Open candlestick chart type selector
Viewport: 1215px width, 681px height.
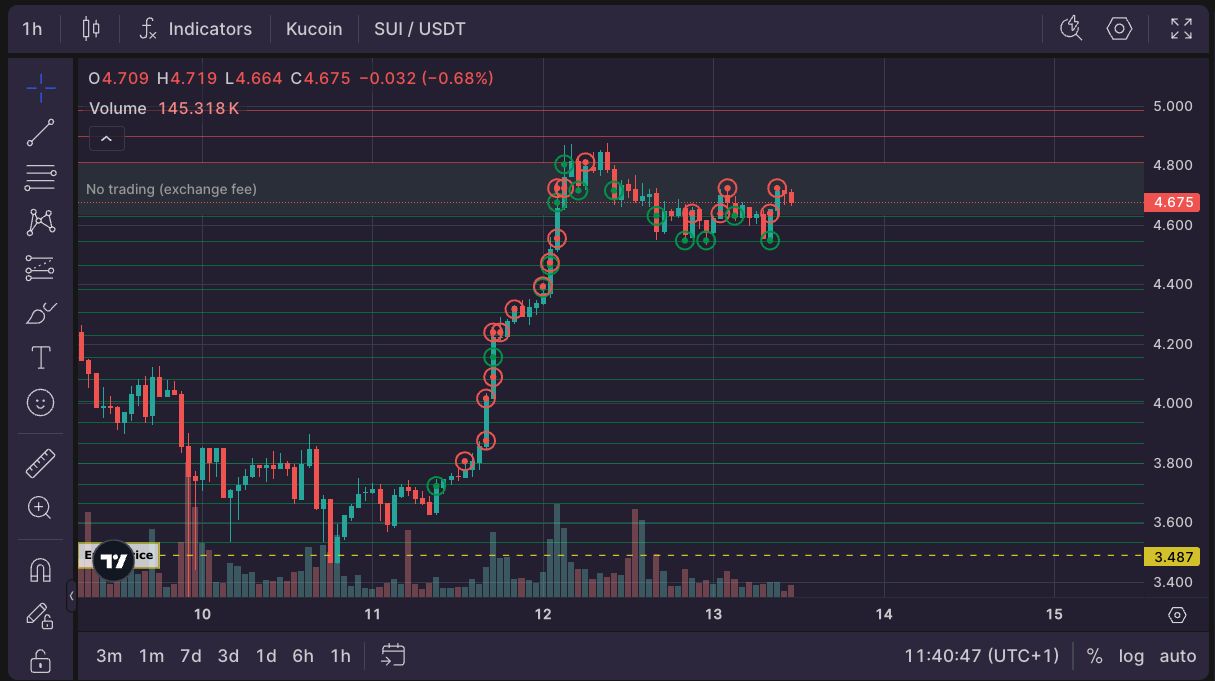tap(91, 29)
